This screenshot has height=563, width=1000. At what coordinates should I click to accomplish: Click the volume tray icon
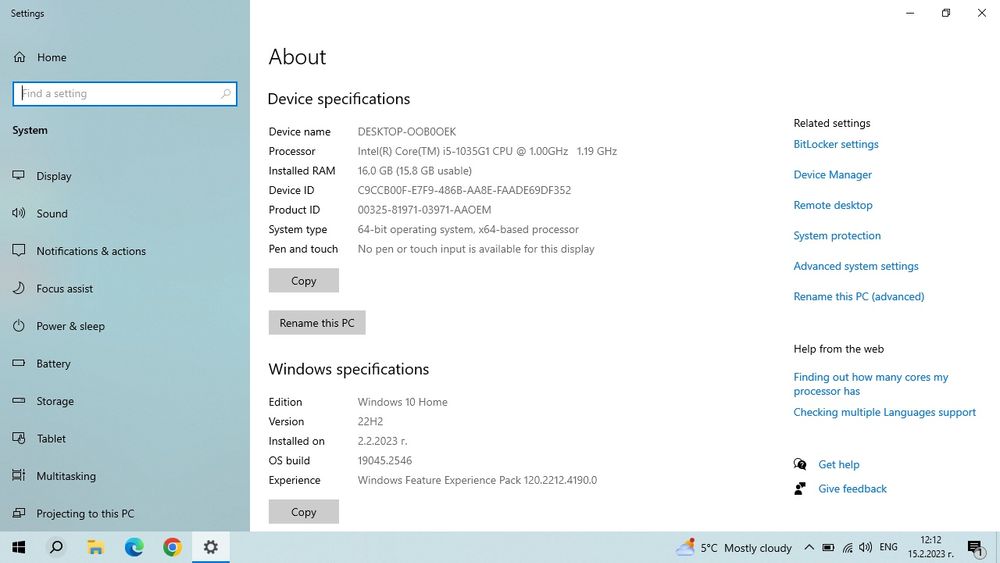coord(865,547)
